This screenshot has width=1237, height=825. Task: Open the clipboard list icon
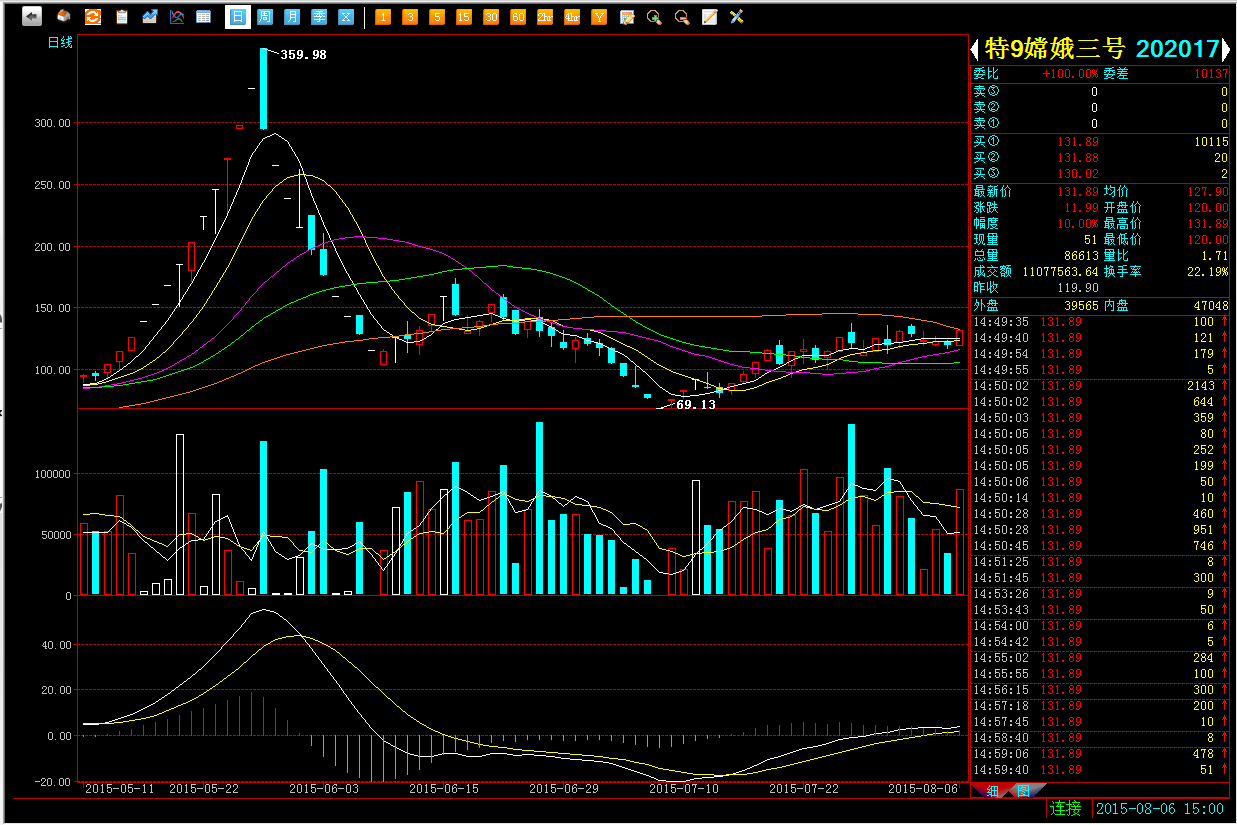(x=122, y=17)
